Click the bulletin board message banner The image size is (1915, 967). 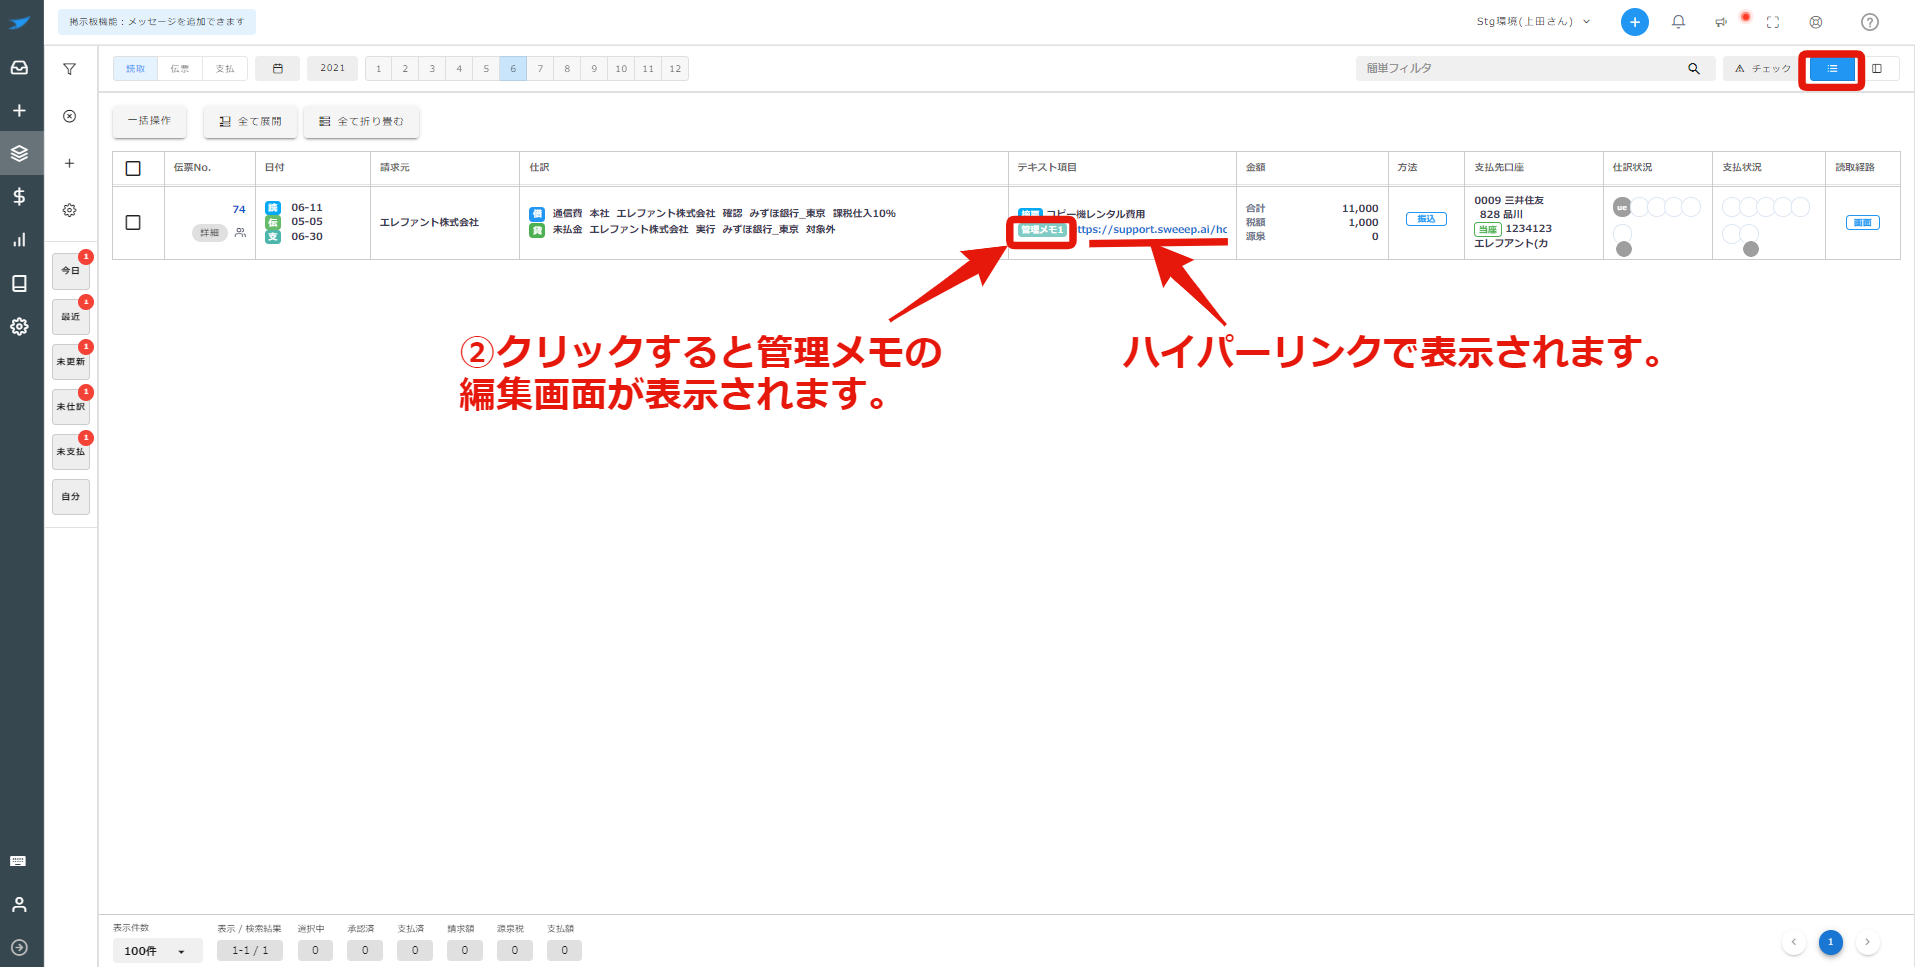157,22
